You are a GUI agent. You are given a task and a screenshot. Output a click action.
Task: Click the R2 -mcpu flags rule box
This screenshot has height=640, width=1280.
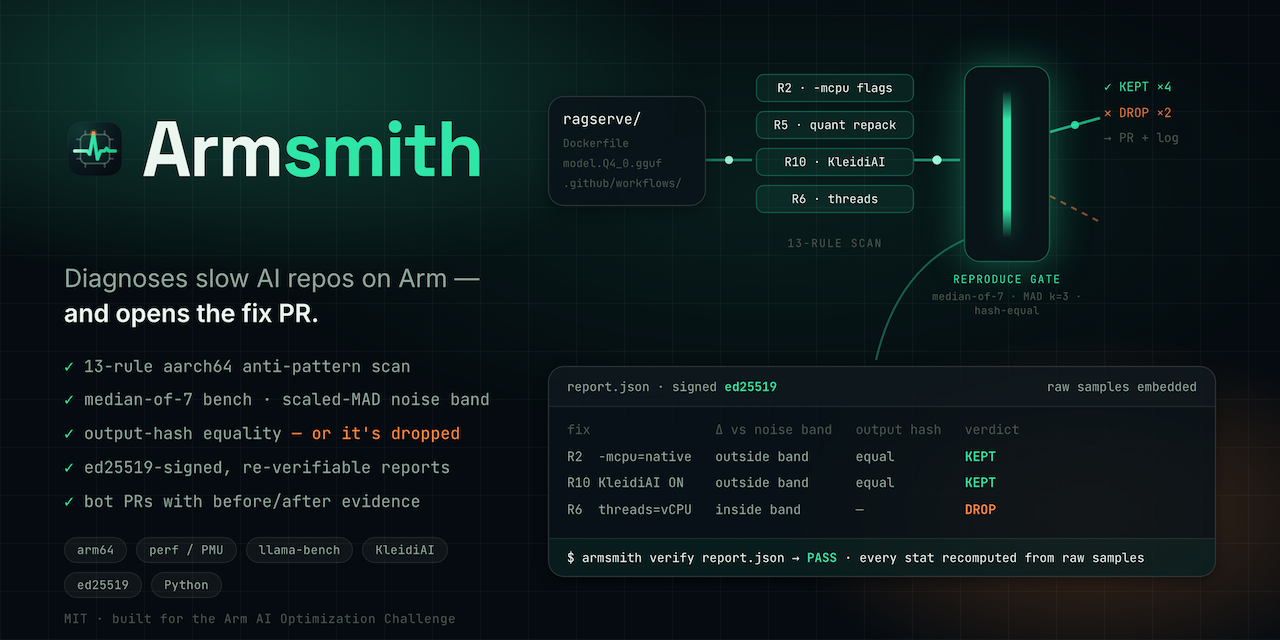(835, 88)
